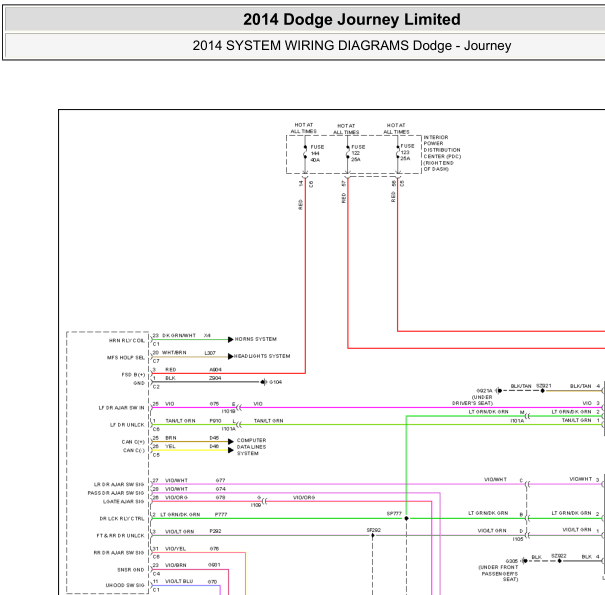Click the "2014 SYSTEM WIRING DIAGRAMS Dodge - Journey" subtitle

(352, 46)
